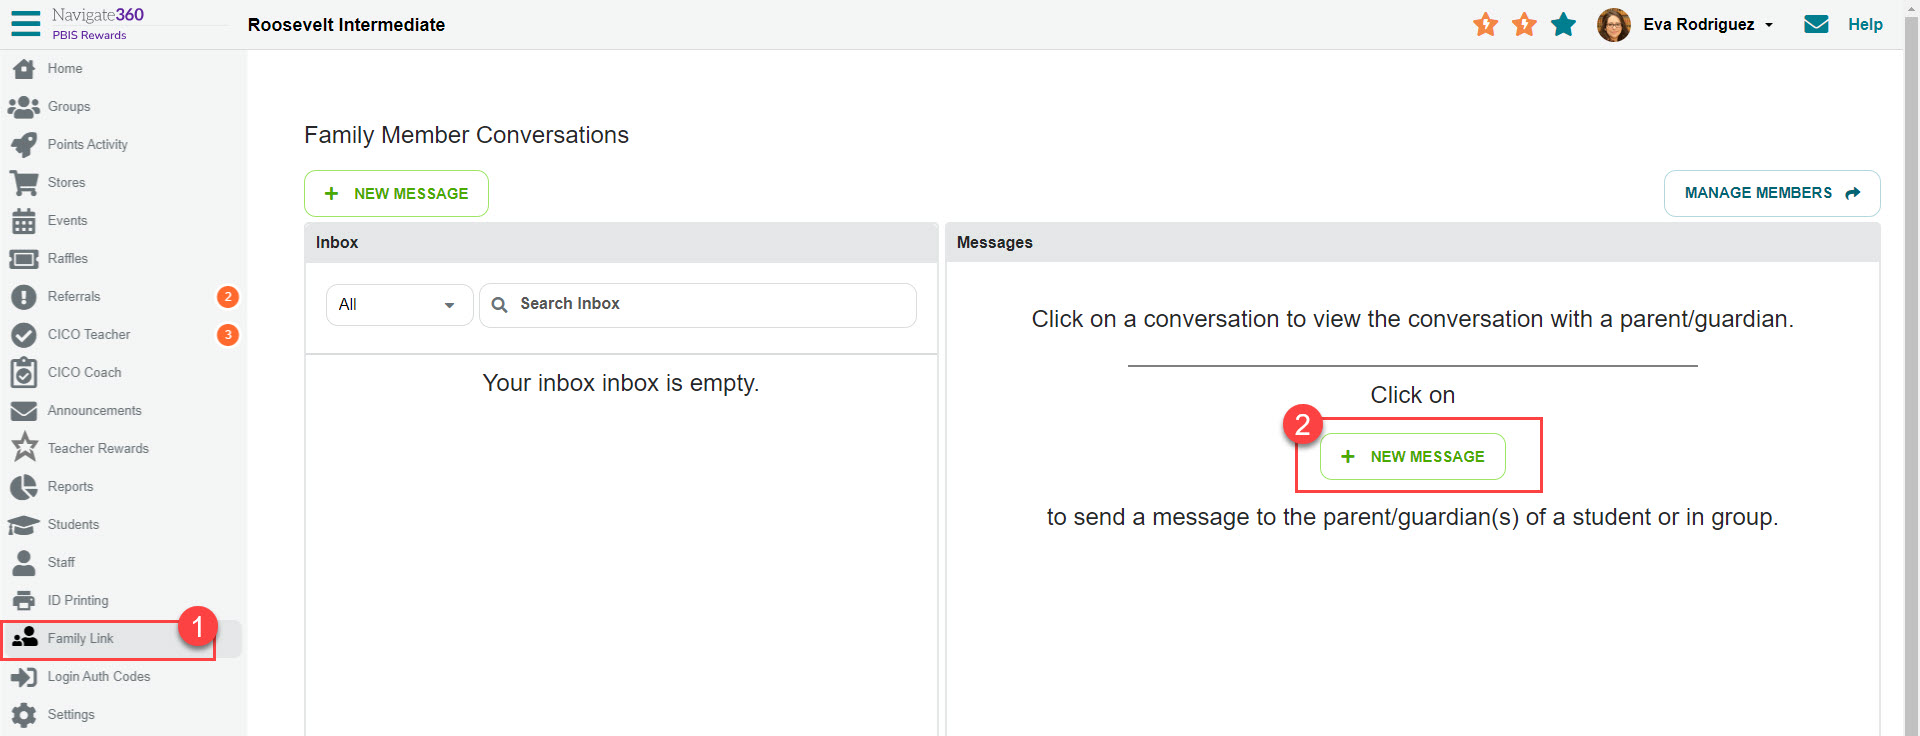Open the Help link
This screenshot has width=1920, height=736.
[1865, 24]
